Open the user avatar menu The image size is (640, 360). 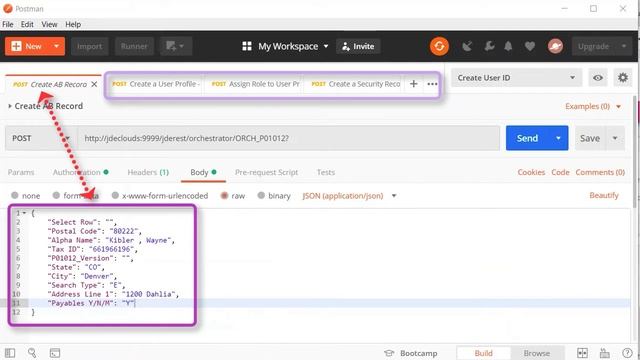point(555,46)
